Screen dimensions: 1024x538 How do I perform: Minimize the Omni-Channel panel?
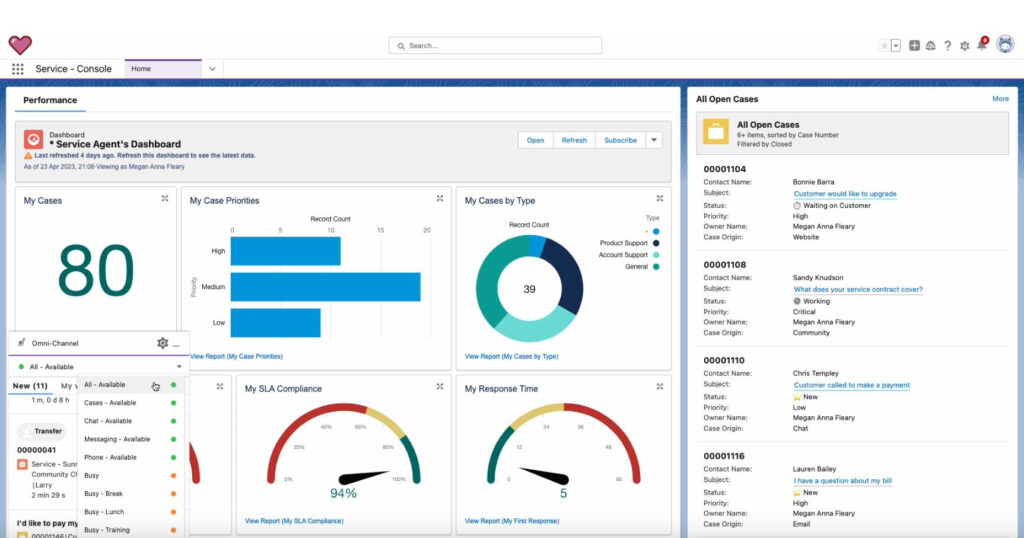pyautogui.click(x=176, y=344)
